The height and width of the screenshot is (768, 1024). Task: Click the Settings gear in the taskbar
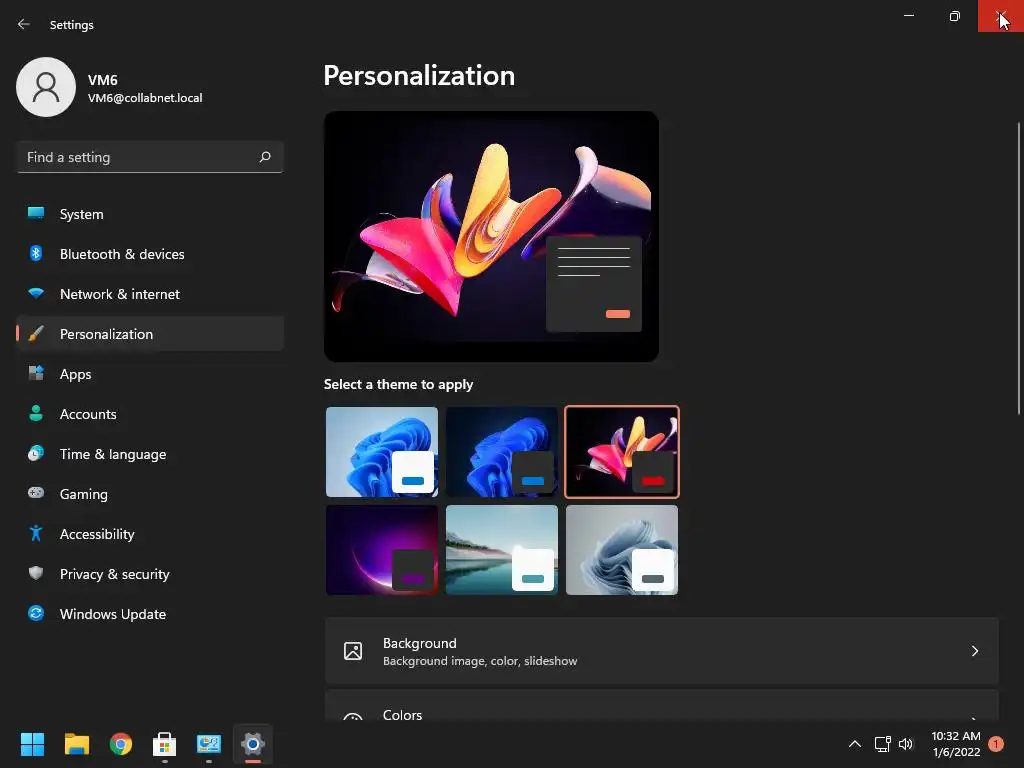click(253, 744)
